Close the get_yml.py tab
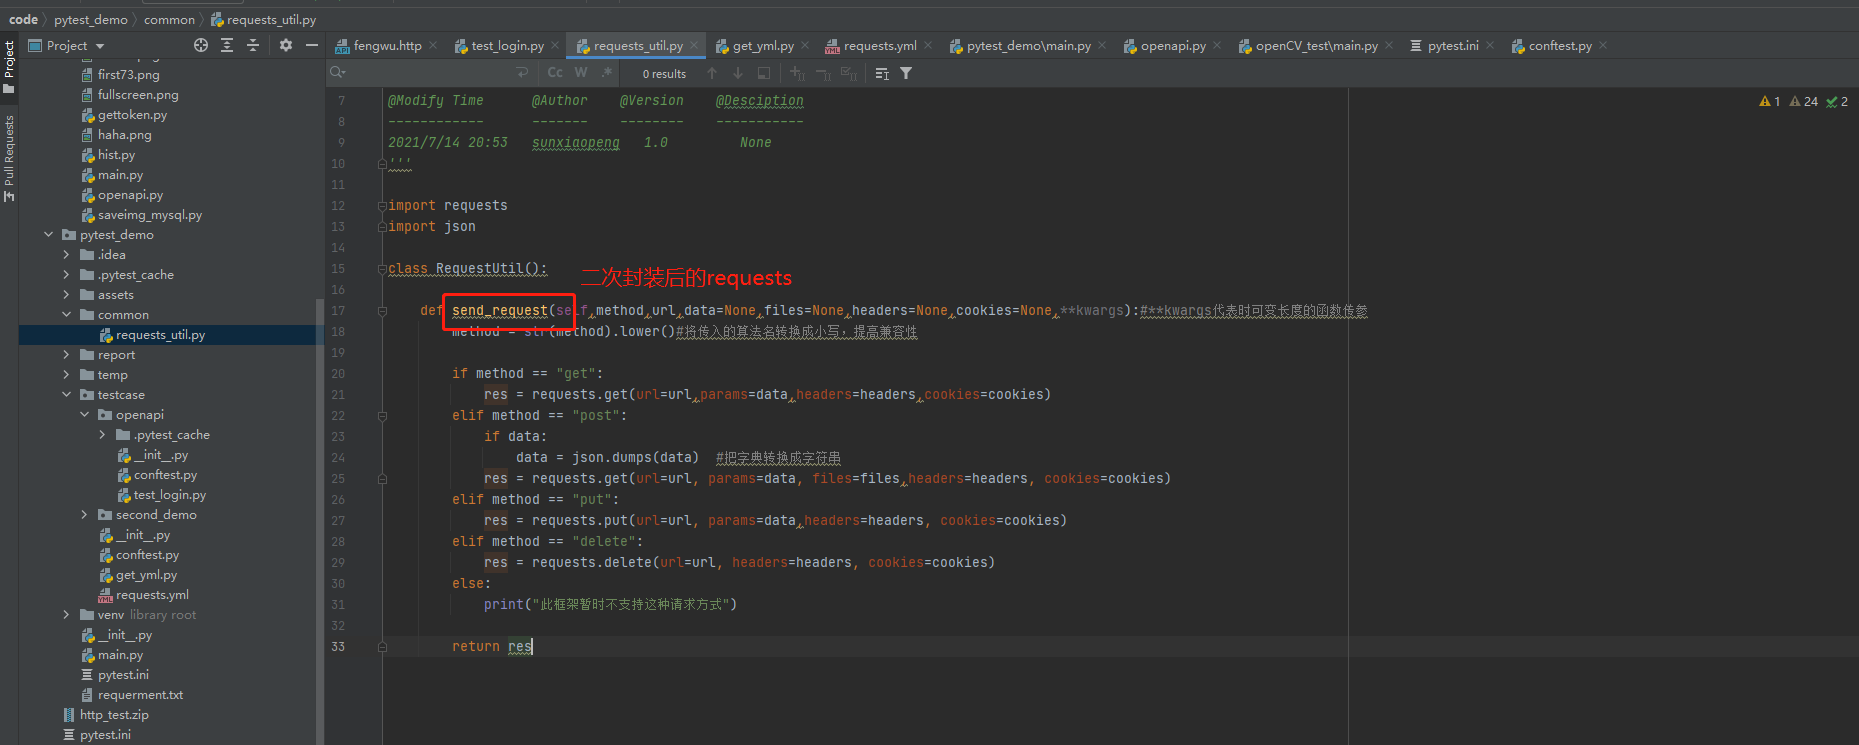This screenshot has height=745, width=1859. click(x=805, y=46)
